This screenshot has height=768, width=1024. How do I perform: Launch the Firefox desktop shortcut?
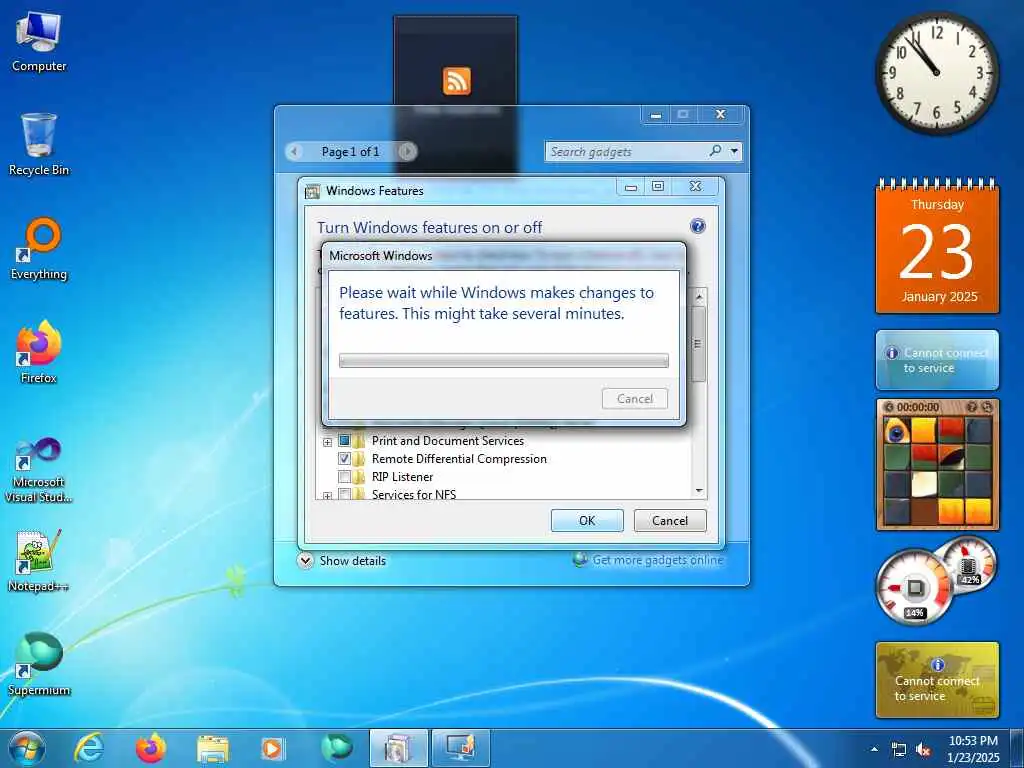pos(39,353)
